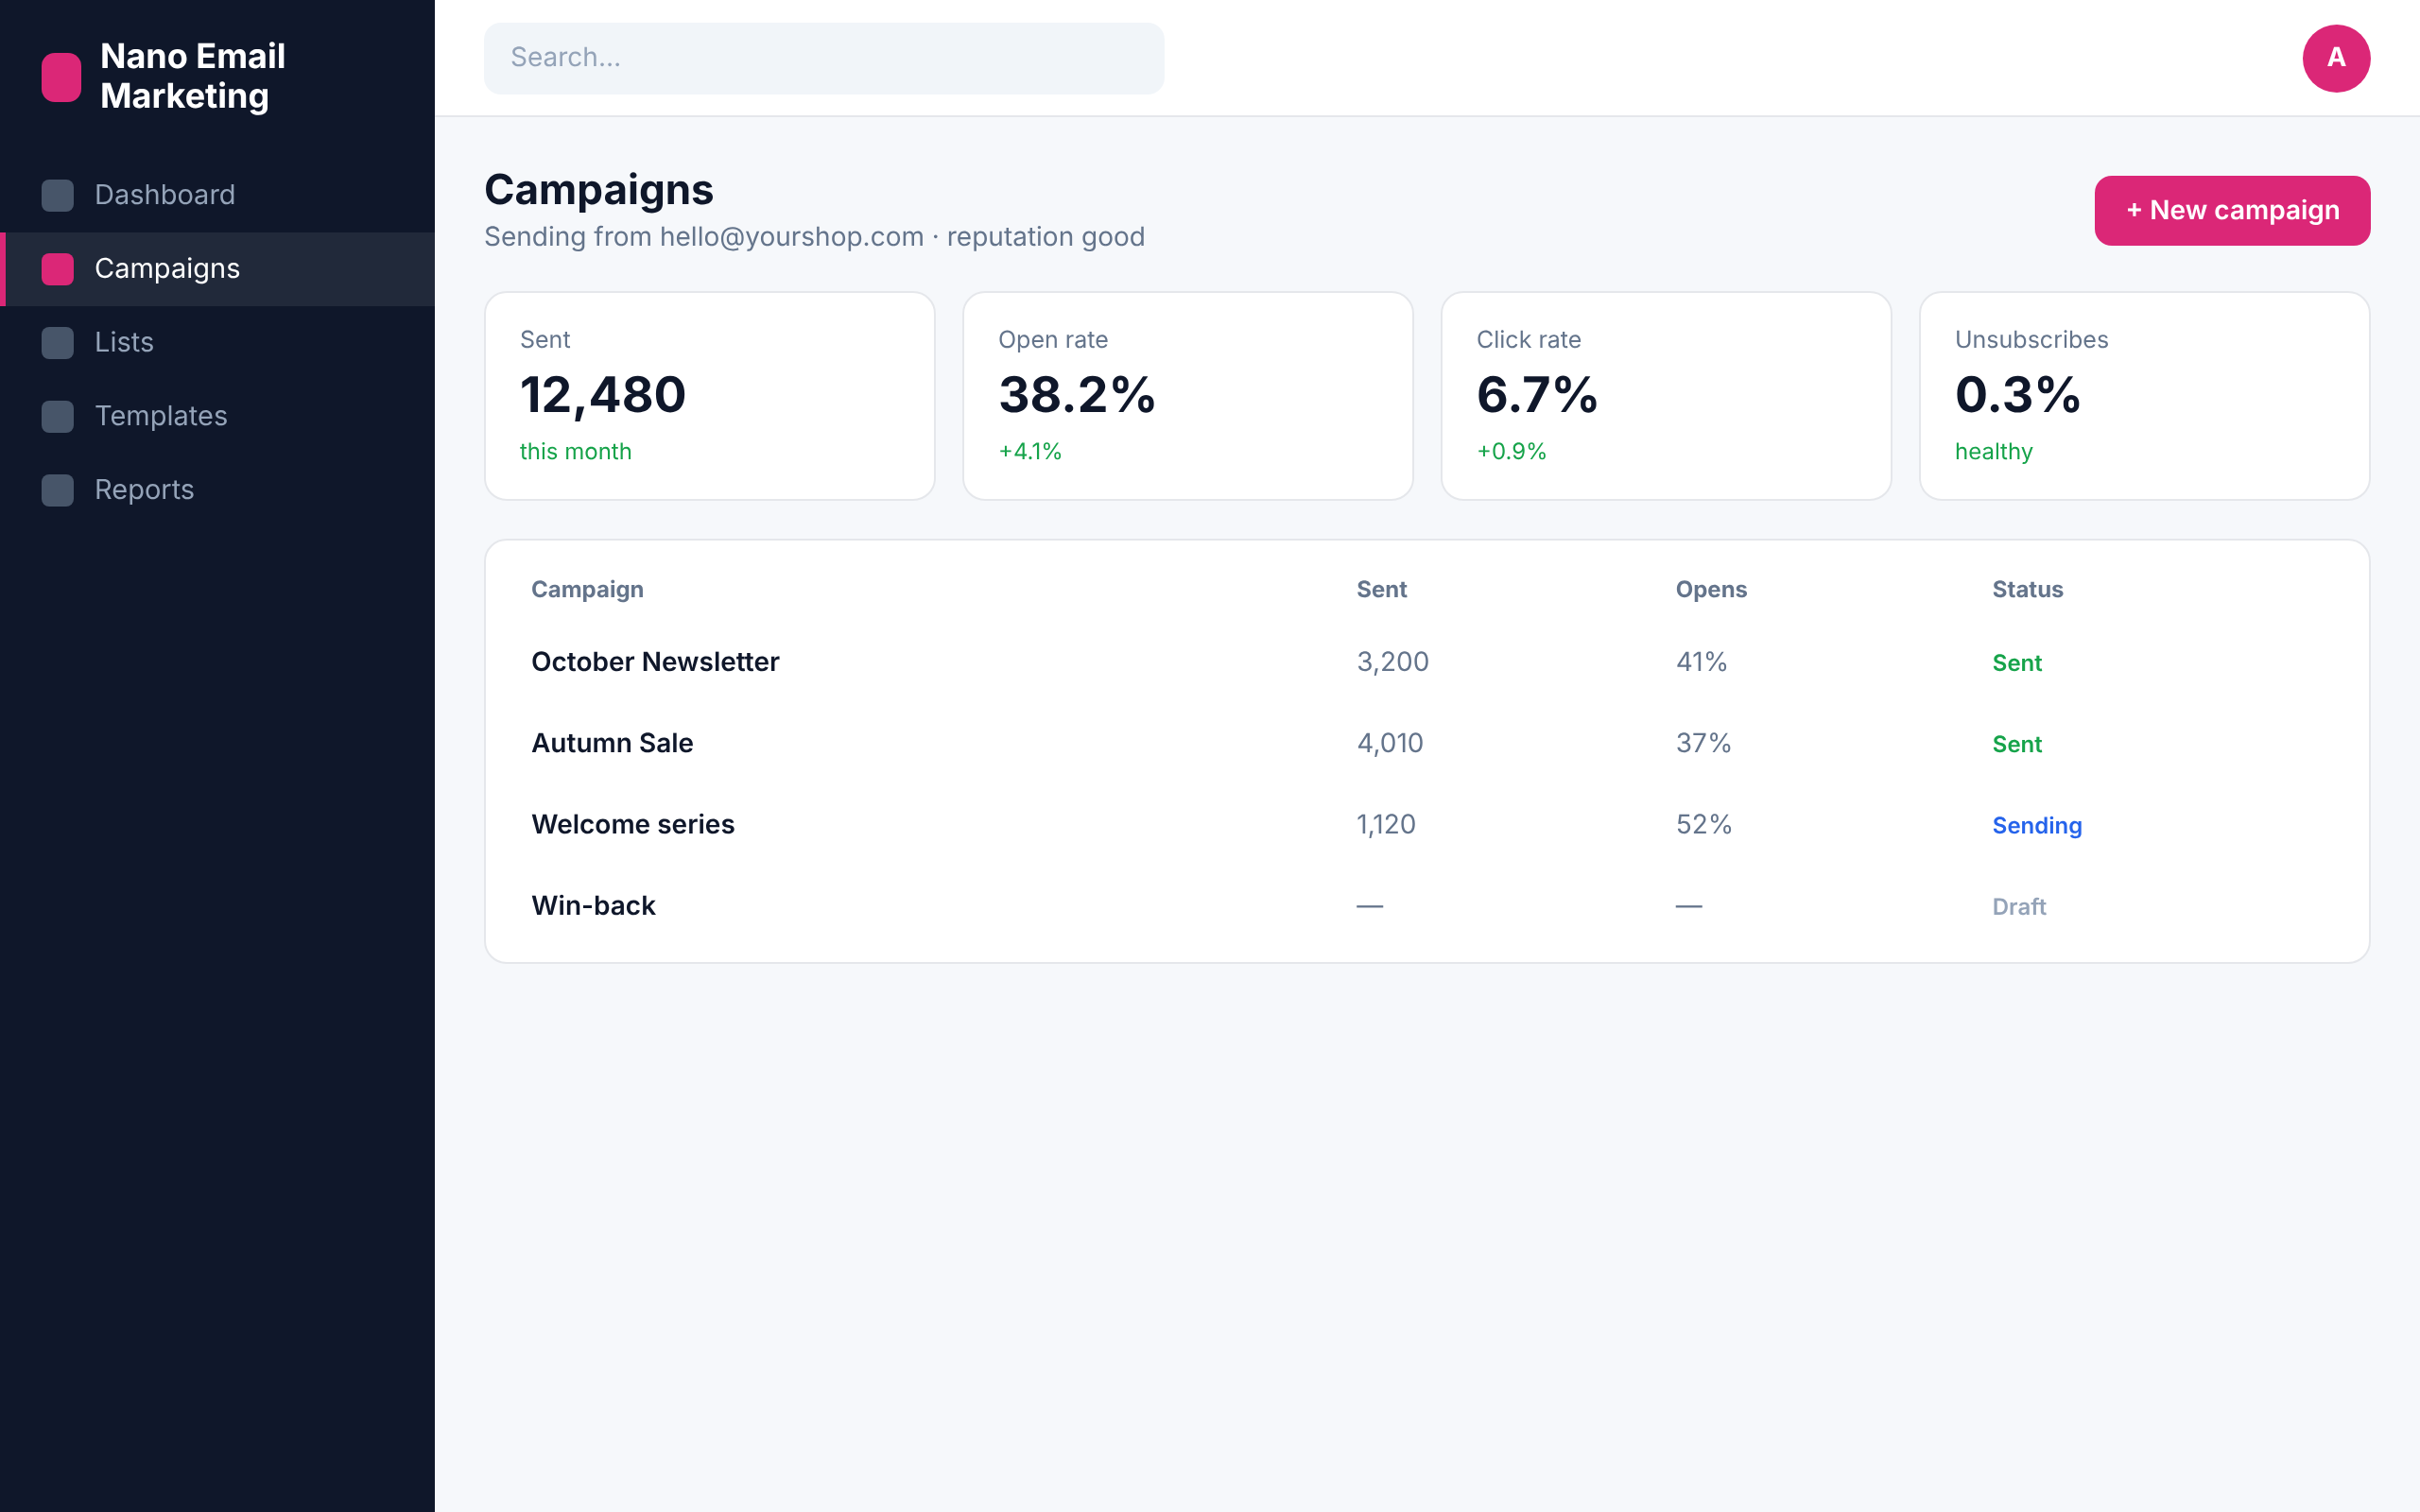Open the Win-back draft campaign
This screenshot has height=1512, width=2420.
click(x=593, y=906)
